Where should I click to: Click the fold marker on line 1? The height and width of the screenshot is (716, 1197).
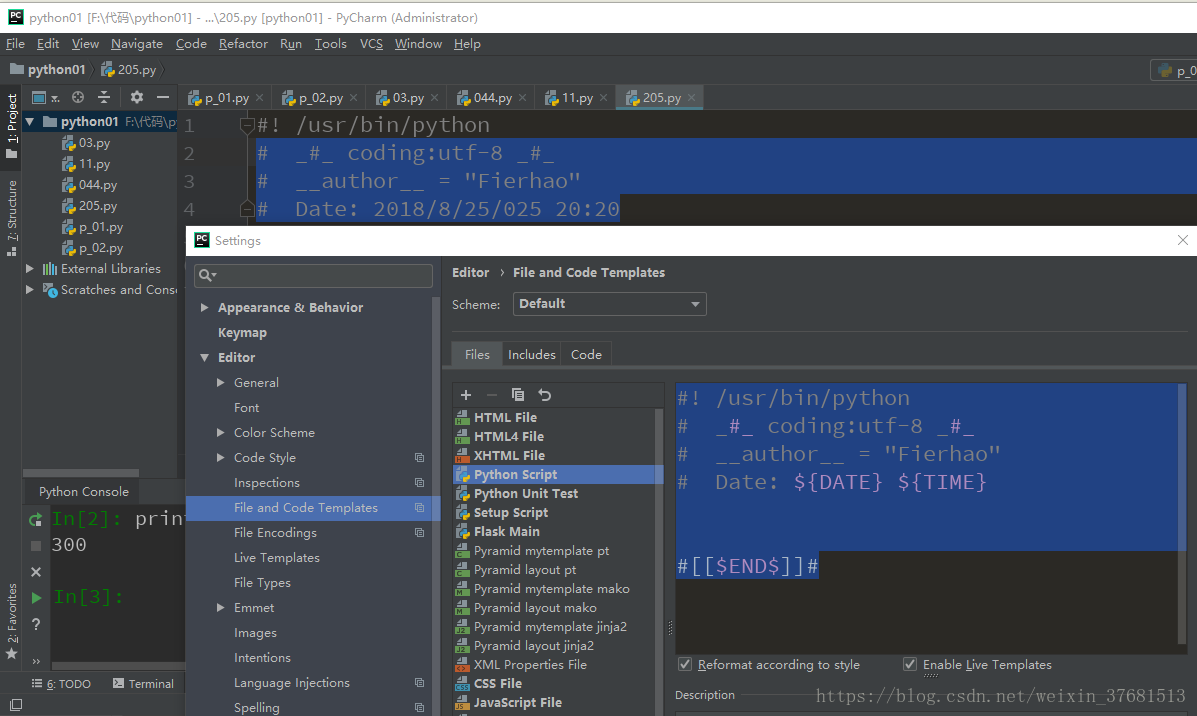247,124
